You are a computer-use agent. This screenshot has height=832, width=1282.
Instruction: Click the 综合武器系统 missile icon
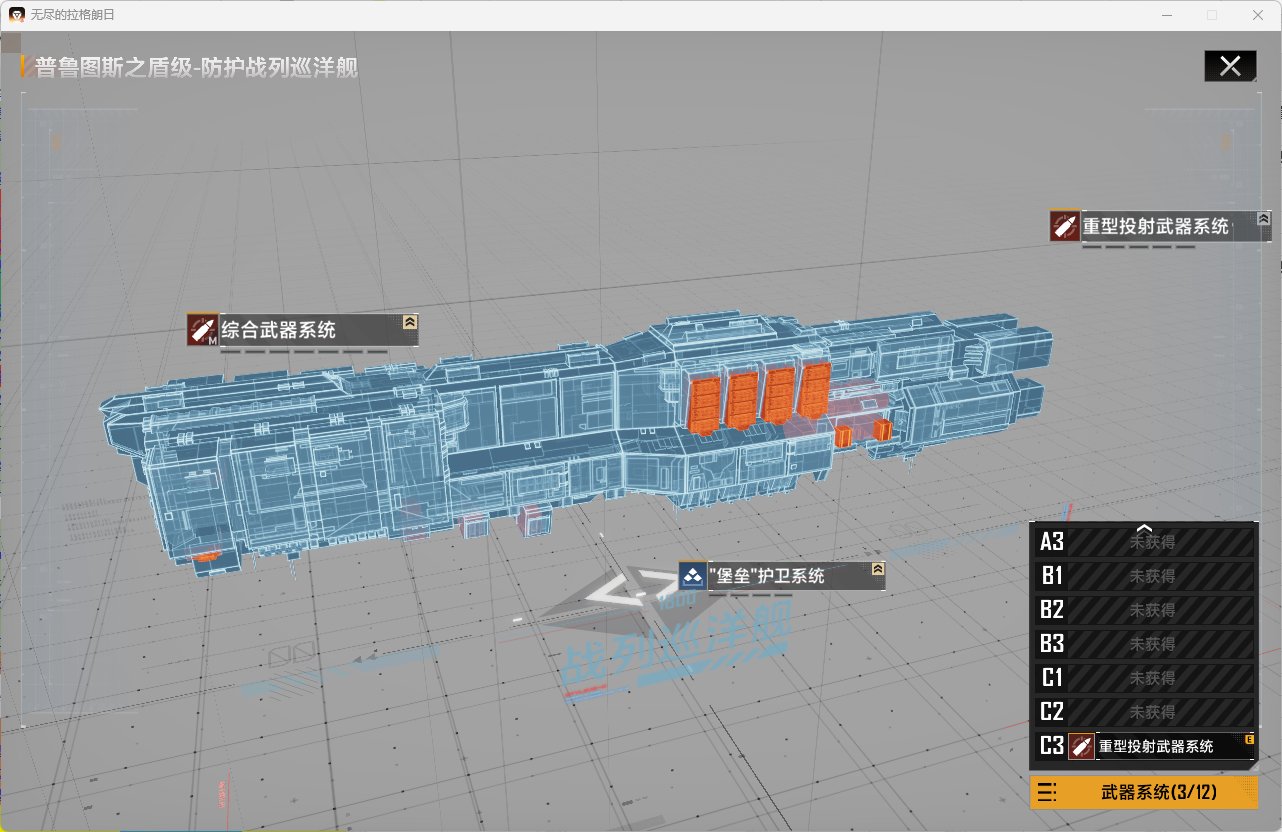pyautogui.click(x=202, y=329)
